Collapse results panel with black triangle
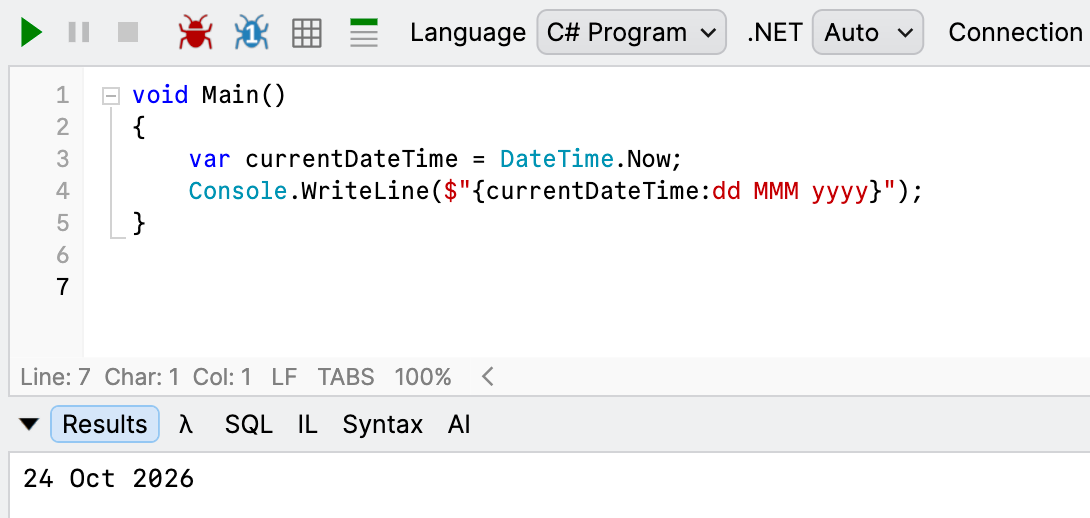Viewport: 1090px width, 518px height. (29, 424)
